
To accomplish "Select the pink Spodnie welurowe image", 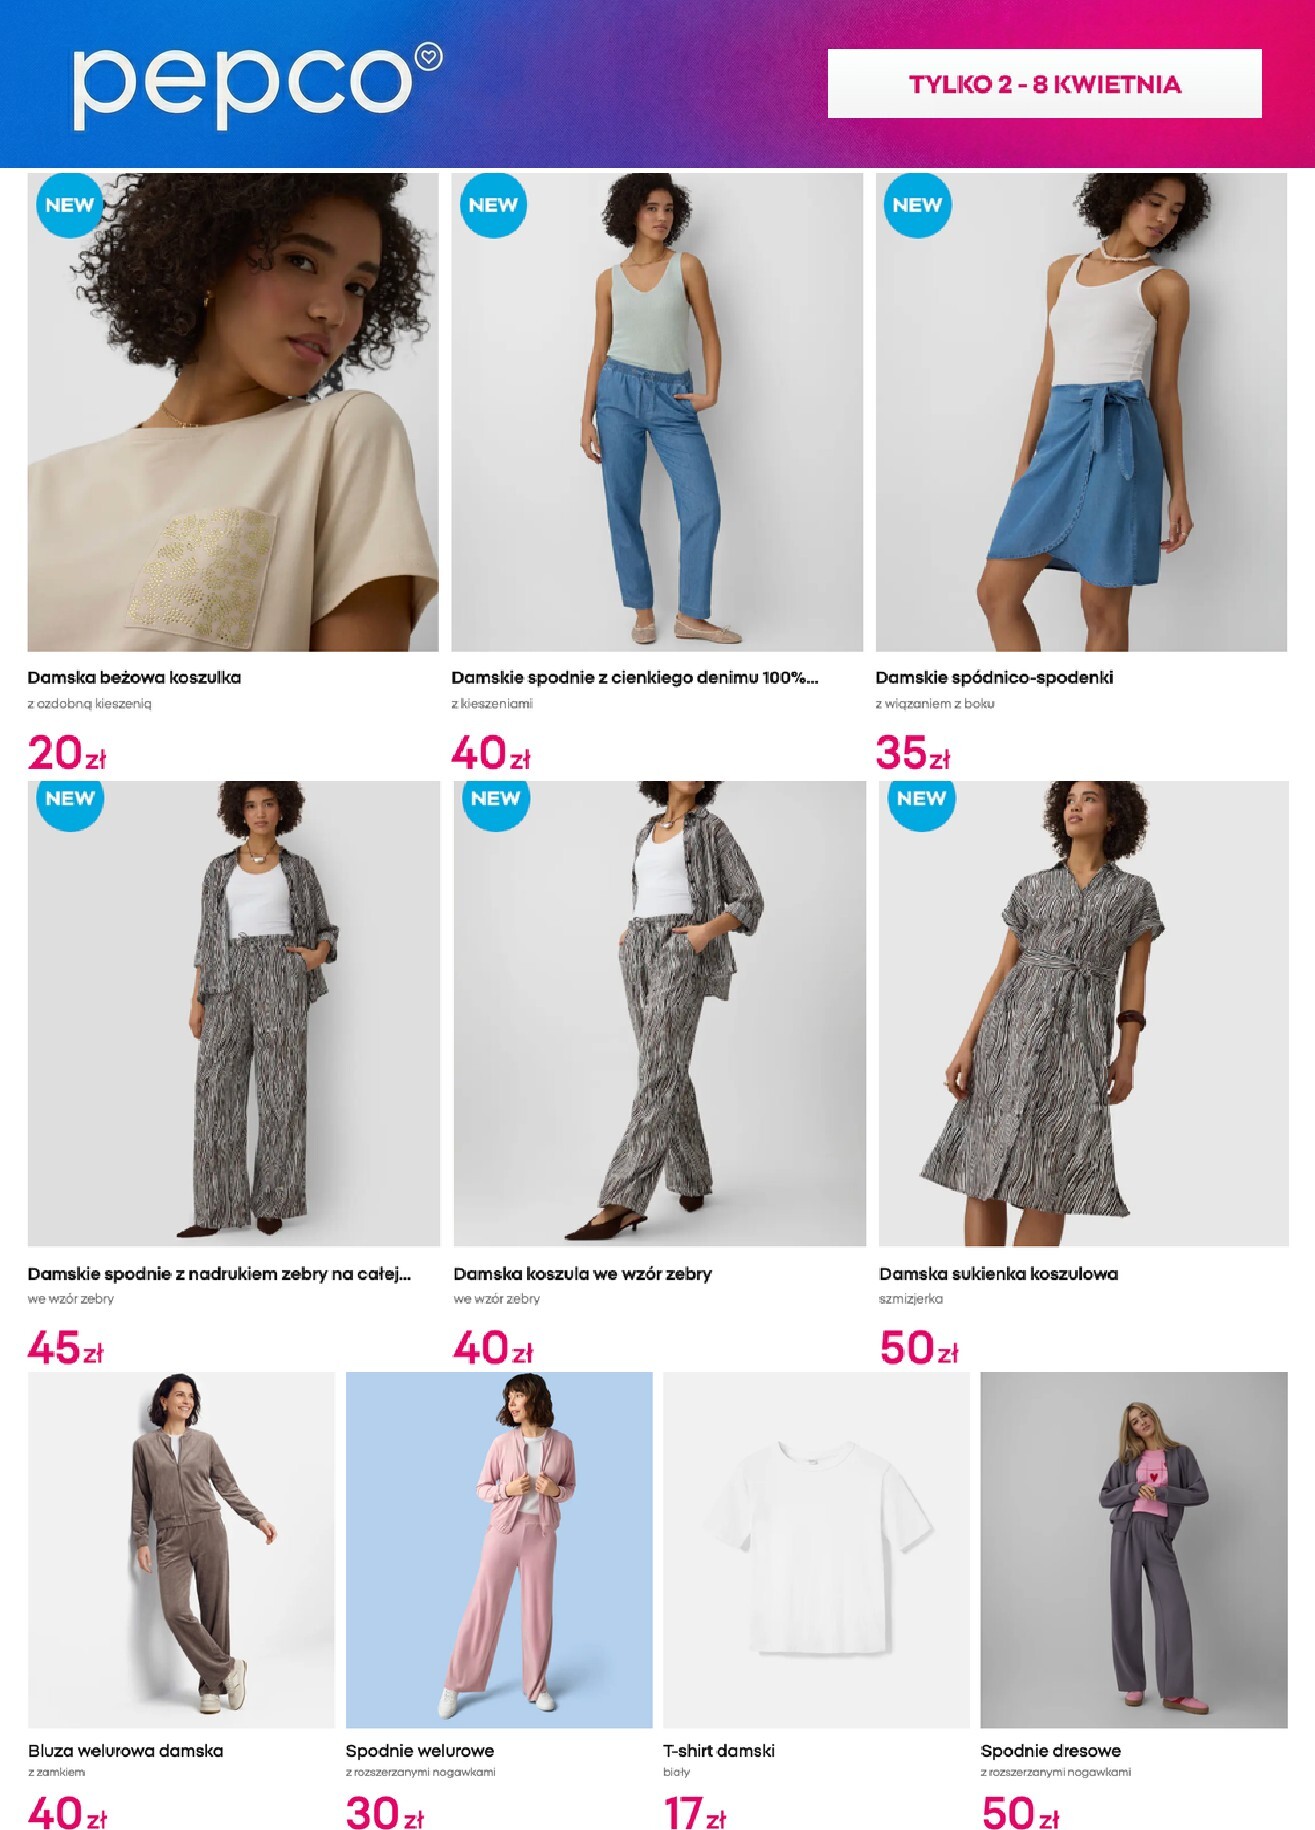I will click(499, 1549).
